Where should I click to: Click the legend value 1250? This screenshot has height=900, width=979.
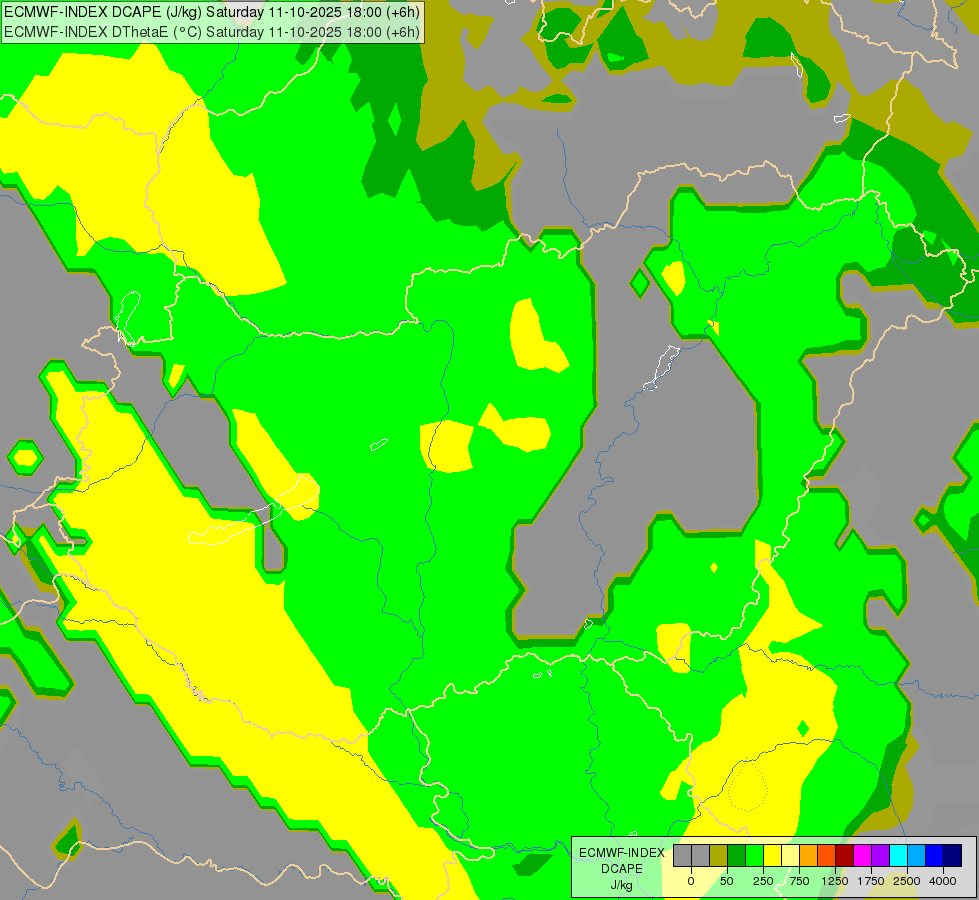point(835,881)
